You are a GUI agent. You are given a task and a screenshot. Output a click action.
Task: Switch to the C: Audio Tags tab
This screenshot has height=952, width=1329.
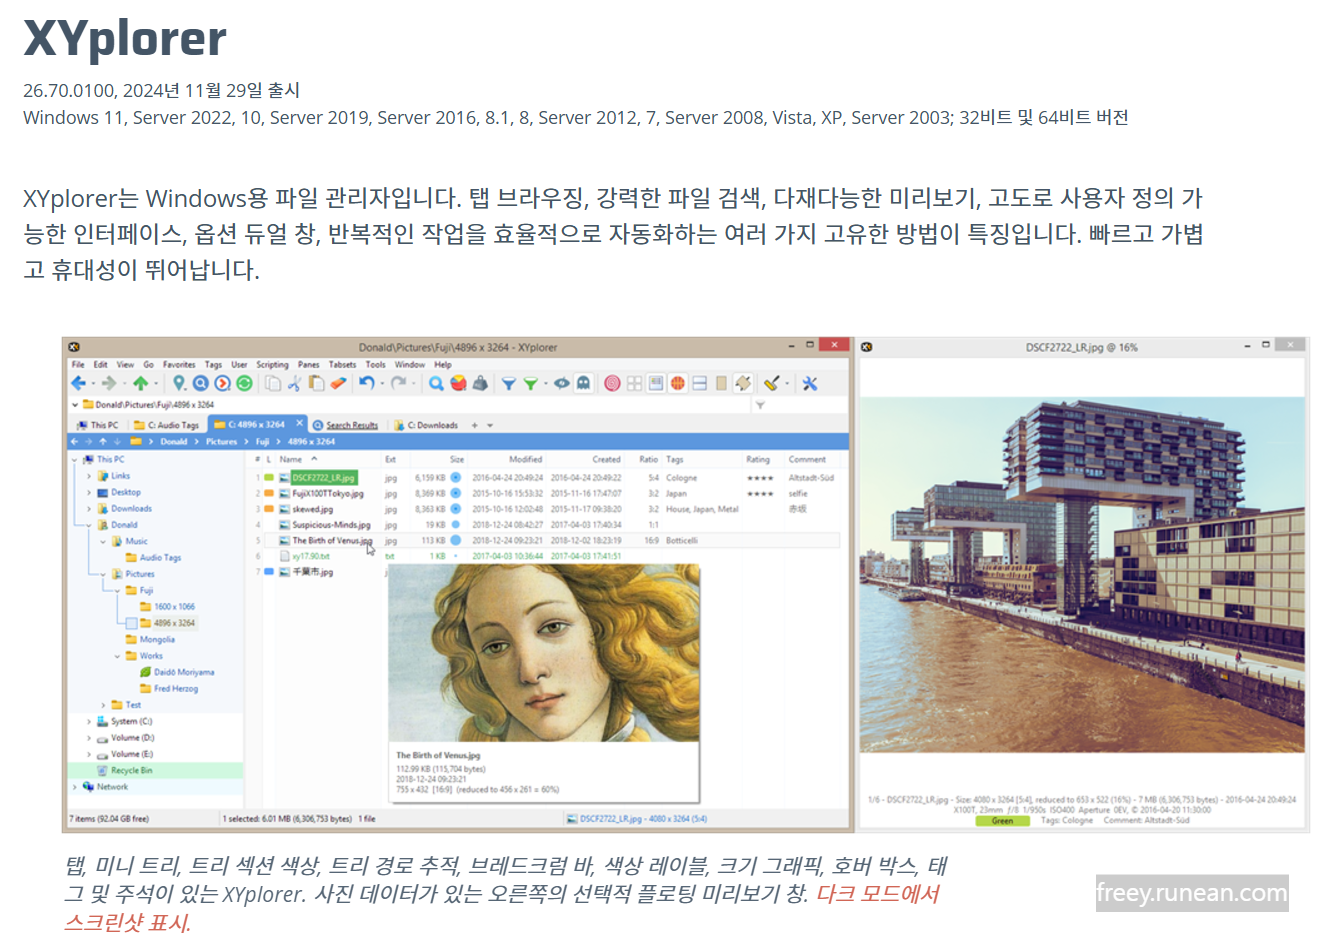click(x=167, y=425)
